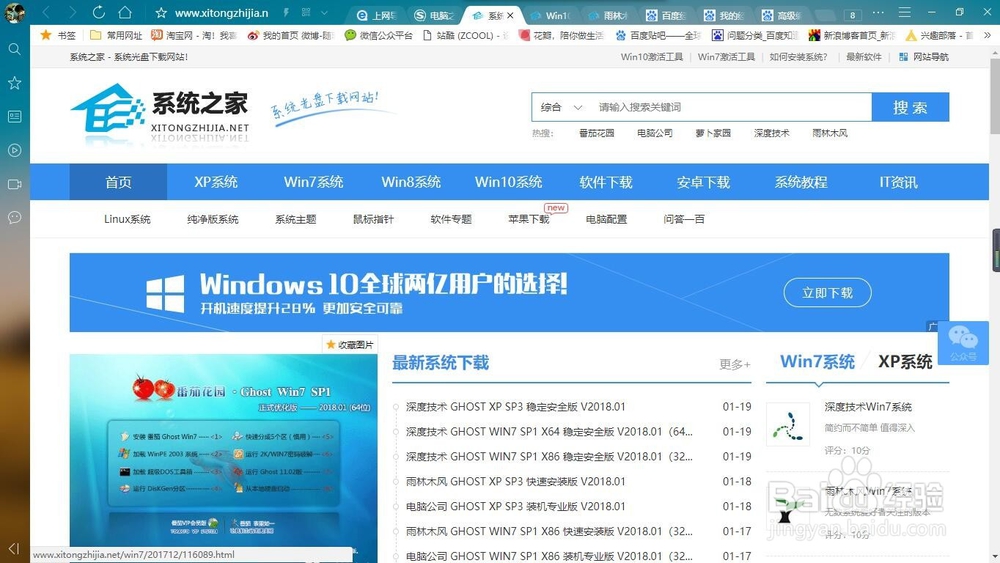Bookmark this page with the address bar star
The height and width of the screenshot is (563, 1000).
(161, 13)
